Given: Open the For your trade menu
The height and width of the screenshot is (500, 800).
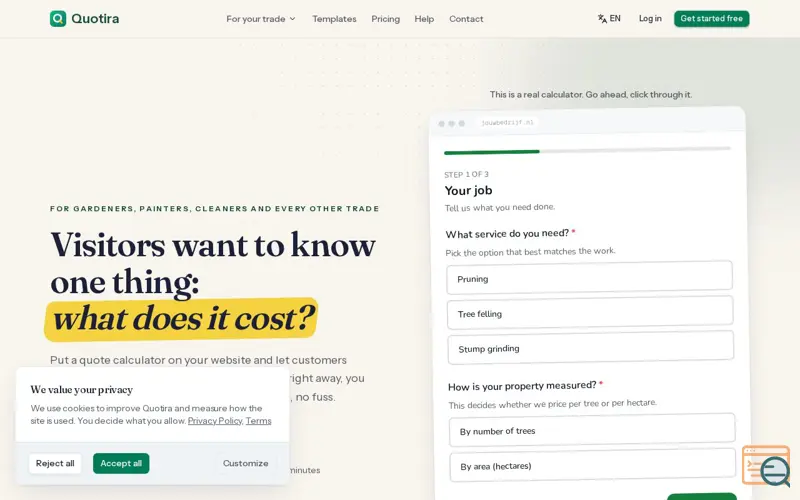Looking at the screenshot, I should (x=261, y=19).
